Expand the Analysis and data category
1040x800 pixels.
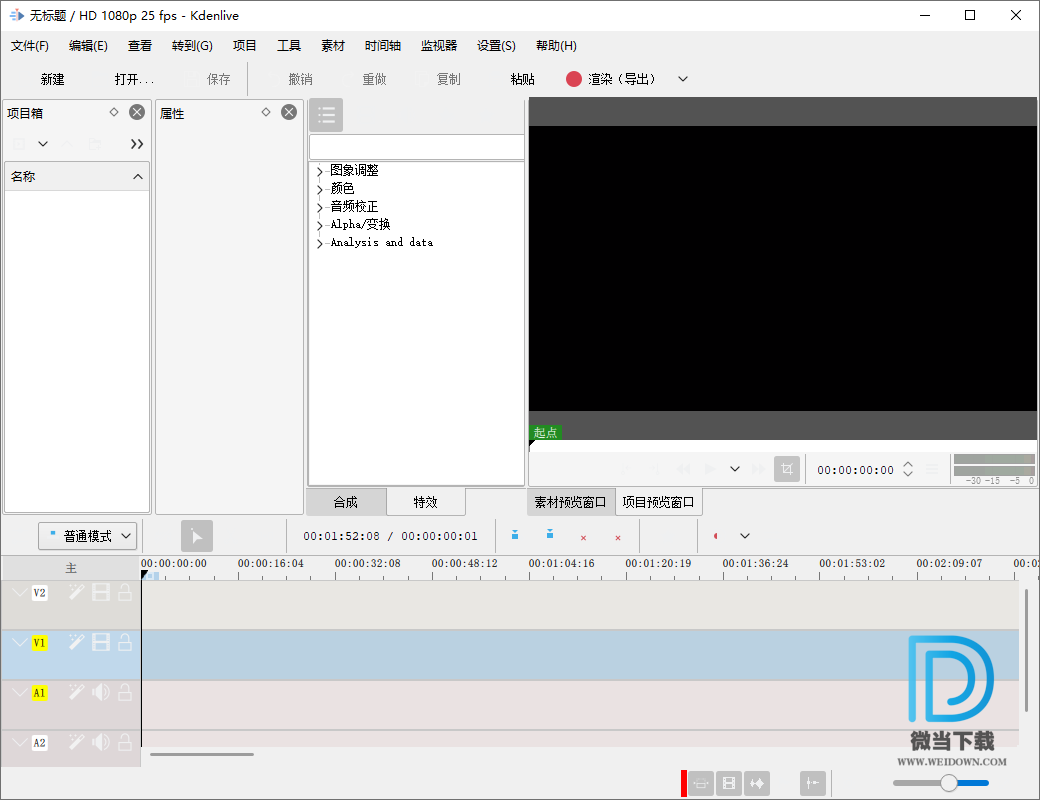point(320,243)
